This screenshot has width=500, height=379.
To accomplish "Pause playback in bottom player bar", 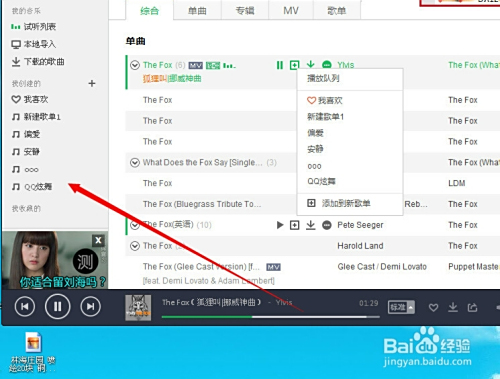I will pyautogui.click(x=57, y=307).
